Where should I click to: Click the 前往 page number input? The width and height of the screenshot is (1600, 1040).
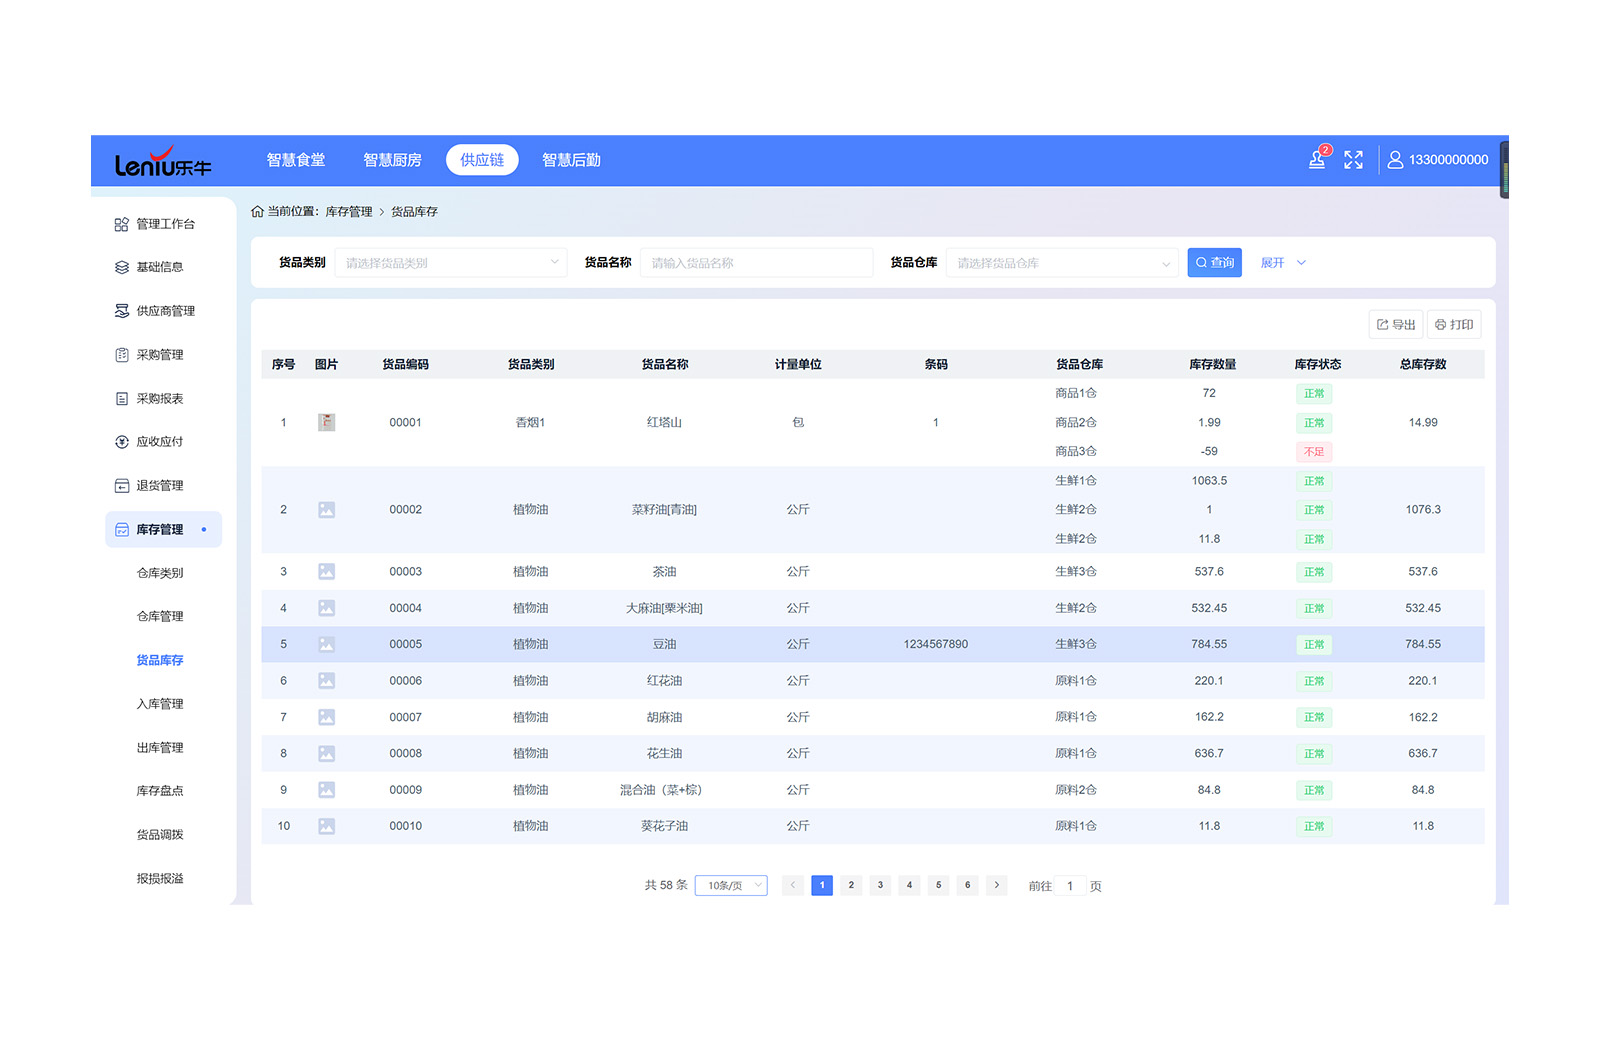click(1070, 886)
